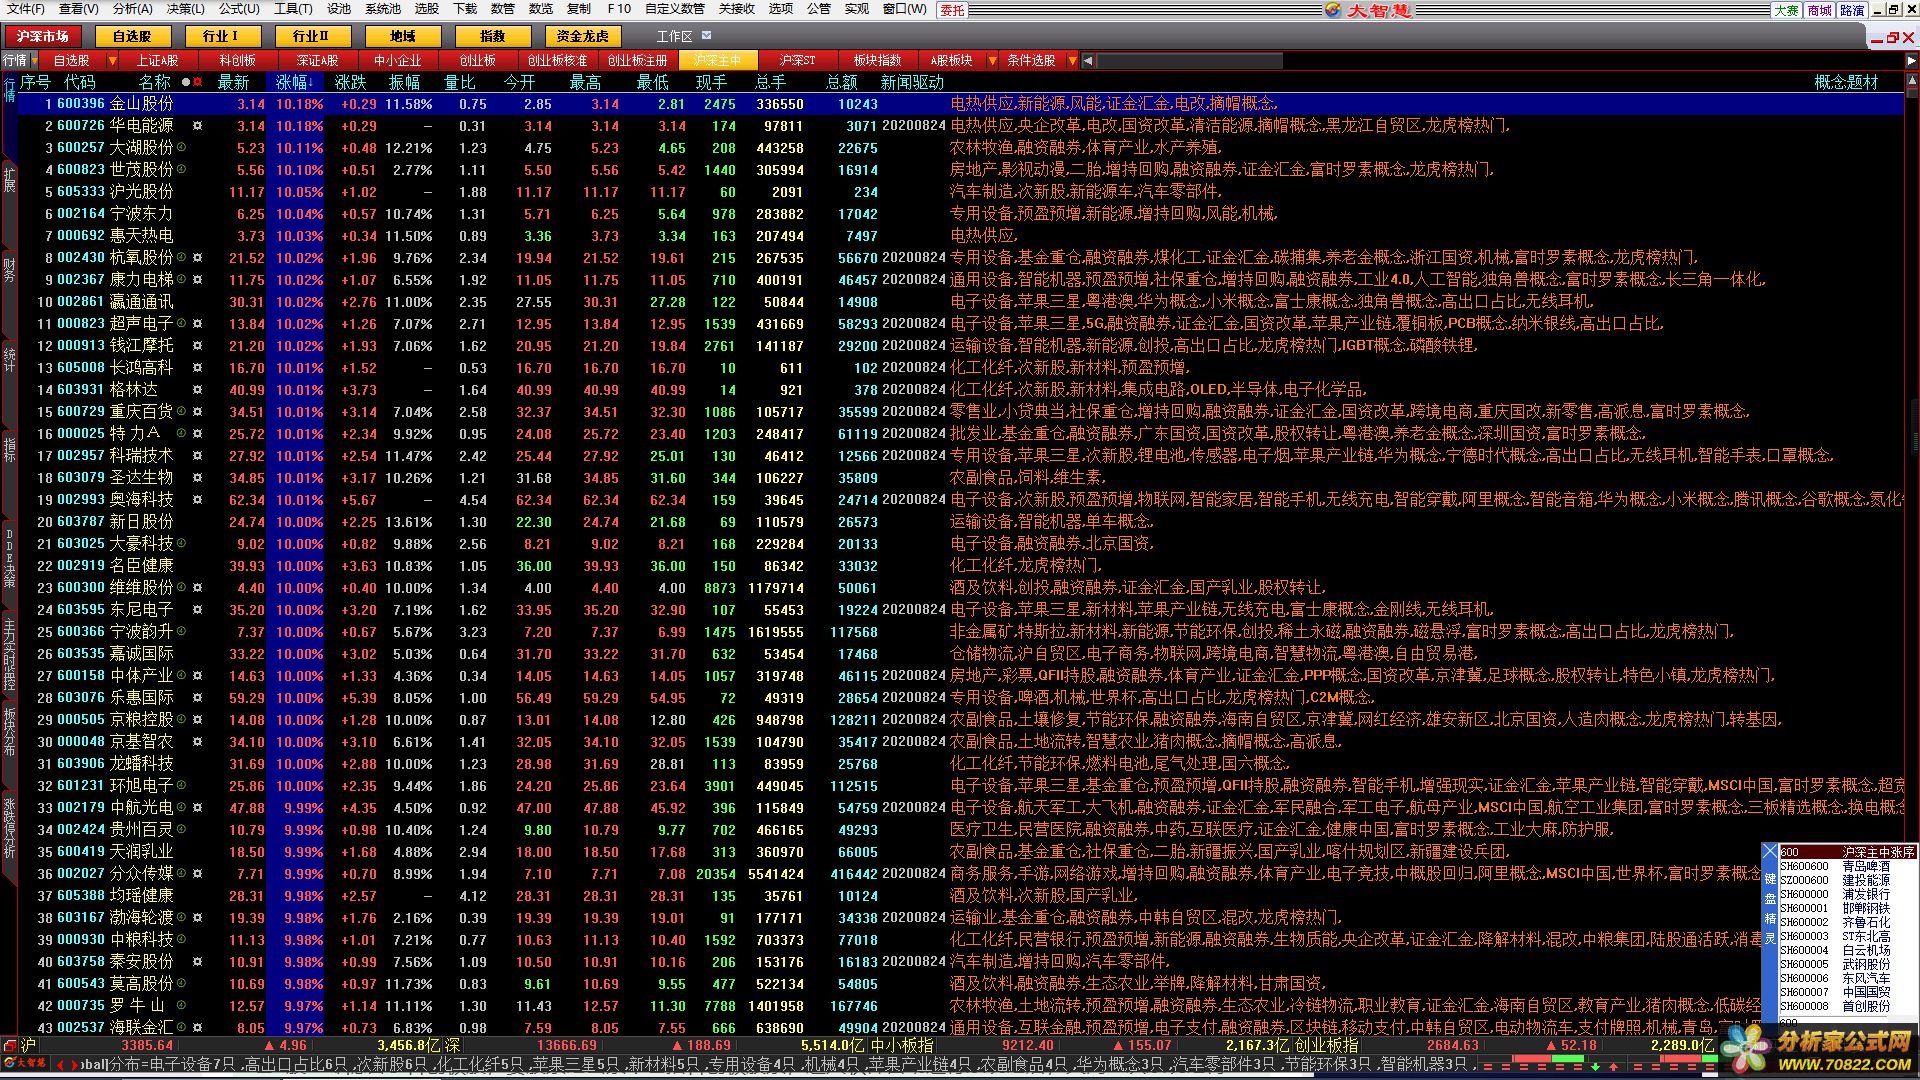Open the 窗口(W) menu

point(905,9)
